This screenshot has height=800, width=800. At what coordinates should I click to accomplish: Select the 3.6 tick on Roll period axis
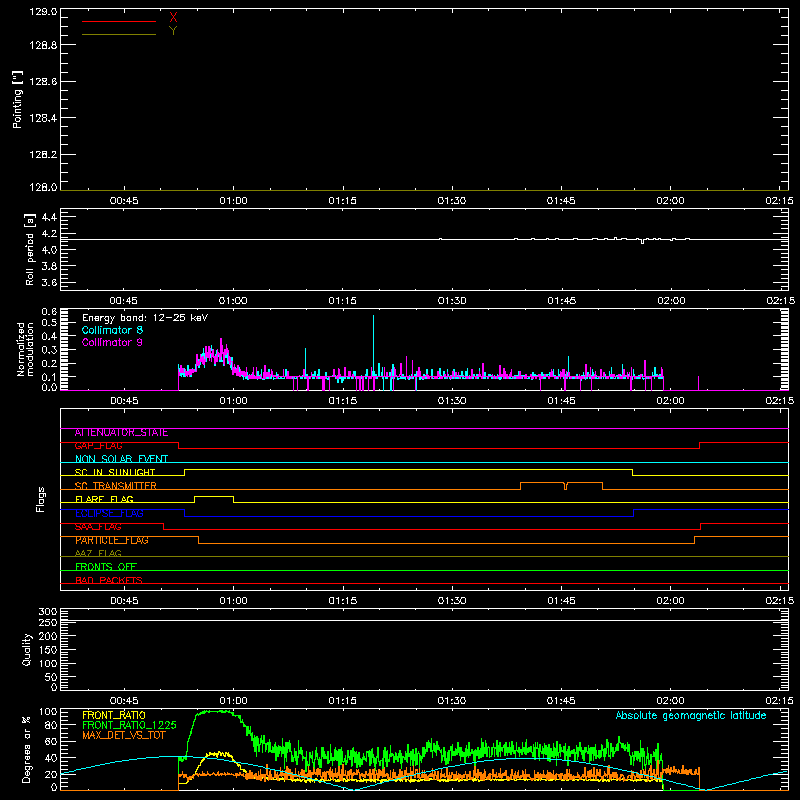(x=49, y=283)
